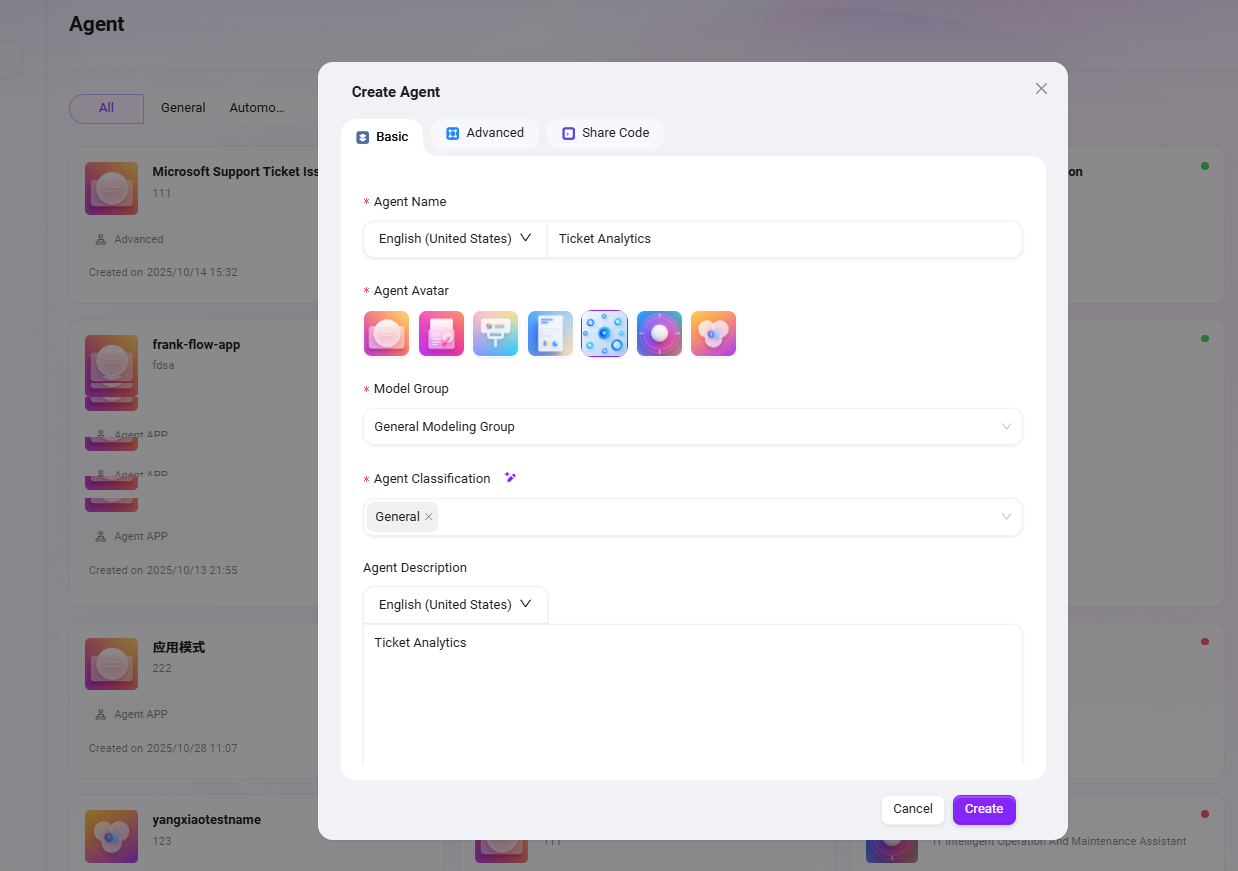This screenshot has width=1238, height=871.
Task: Choose the document report avatar
Action: pos(550,334)
